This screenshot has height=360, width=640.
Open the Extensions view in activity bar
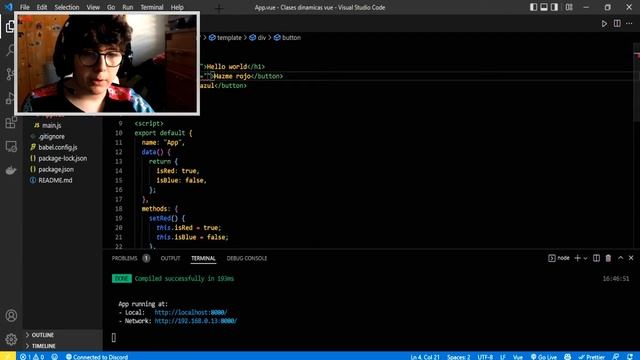11,122
